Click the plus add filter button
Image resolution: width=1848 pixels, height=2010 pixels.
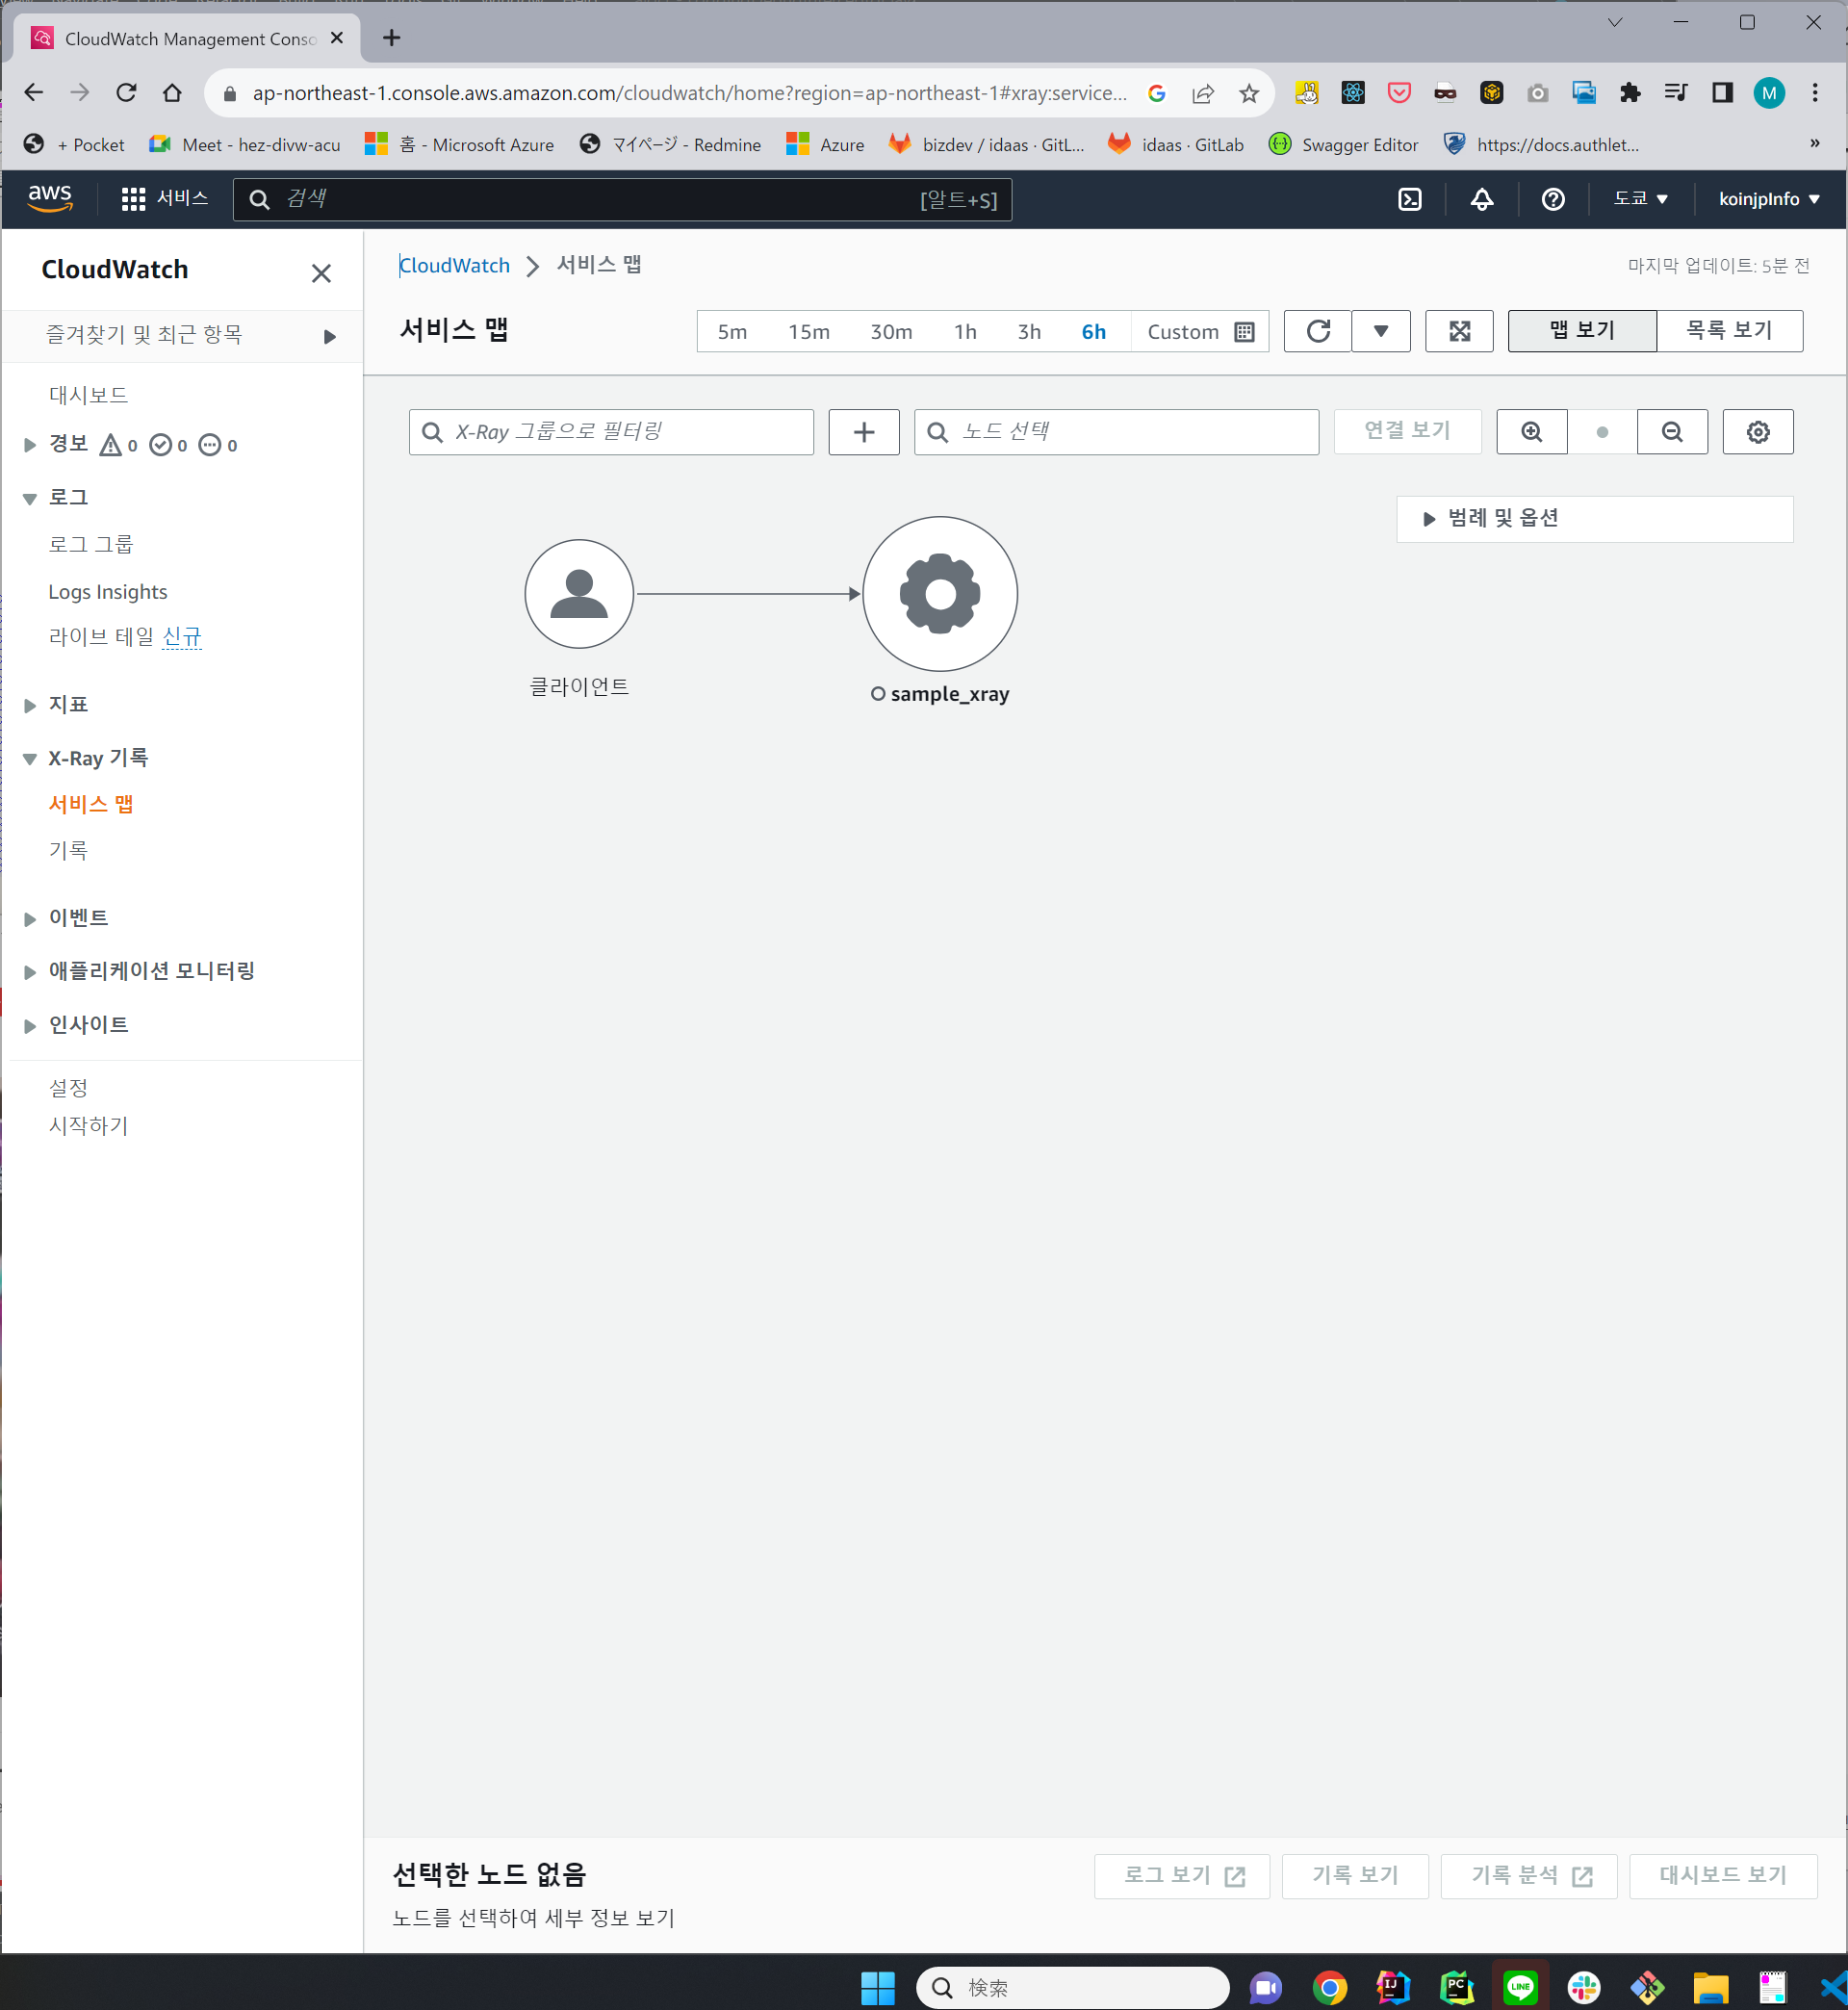pyautogui.click(x=863, y=432)
